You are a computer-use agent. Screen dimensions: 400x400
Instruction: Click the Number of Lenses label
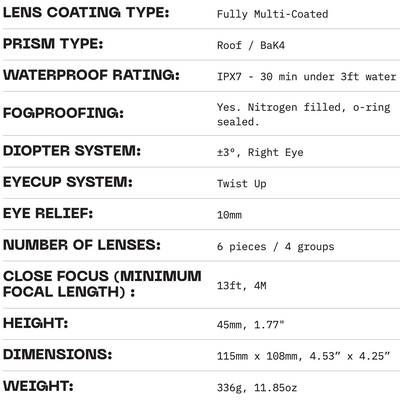[x=82, y=245]
